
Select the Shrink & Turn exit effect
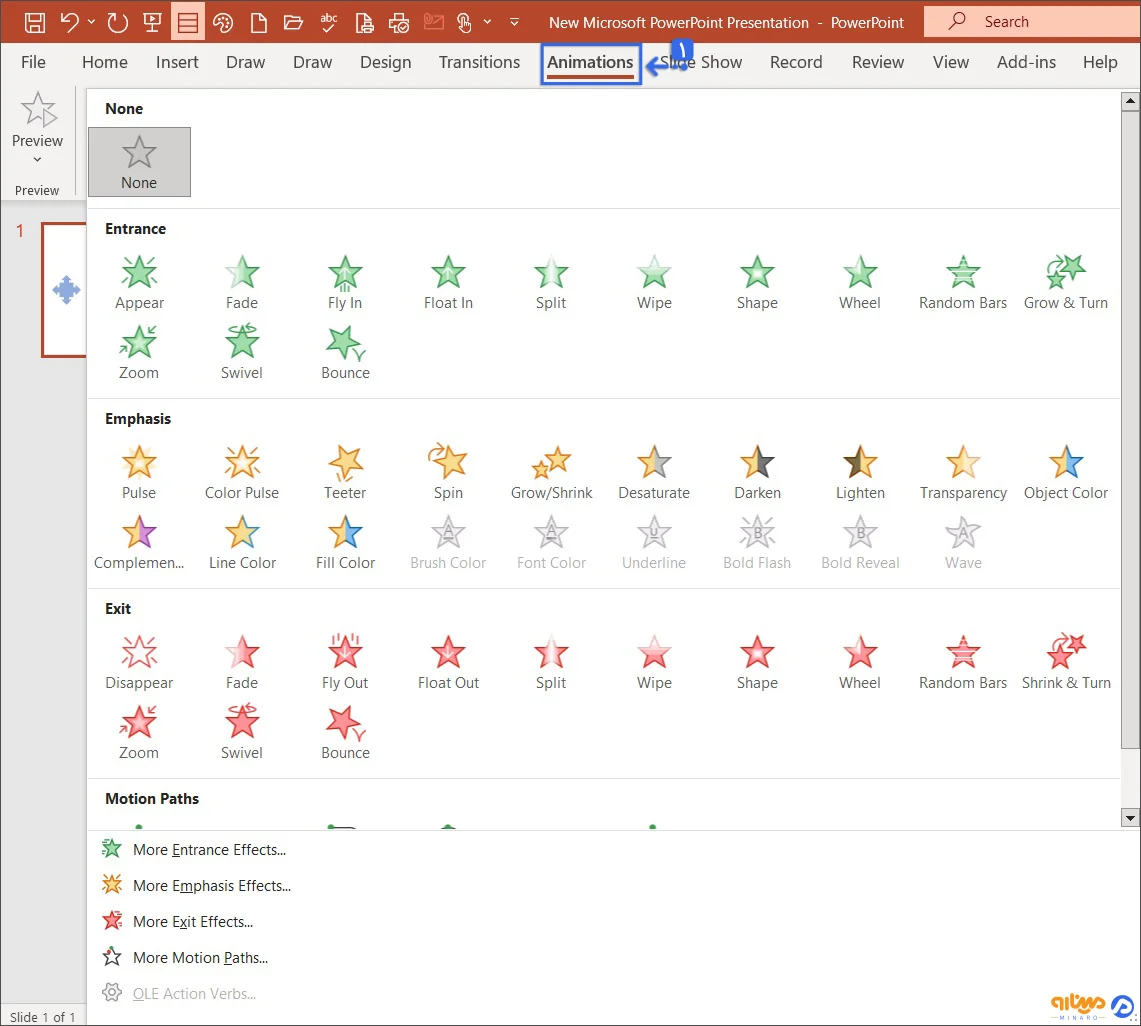1065,663
